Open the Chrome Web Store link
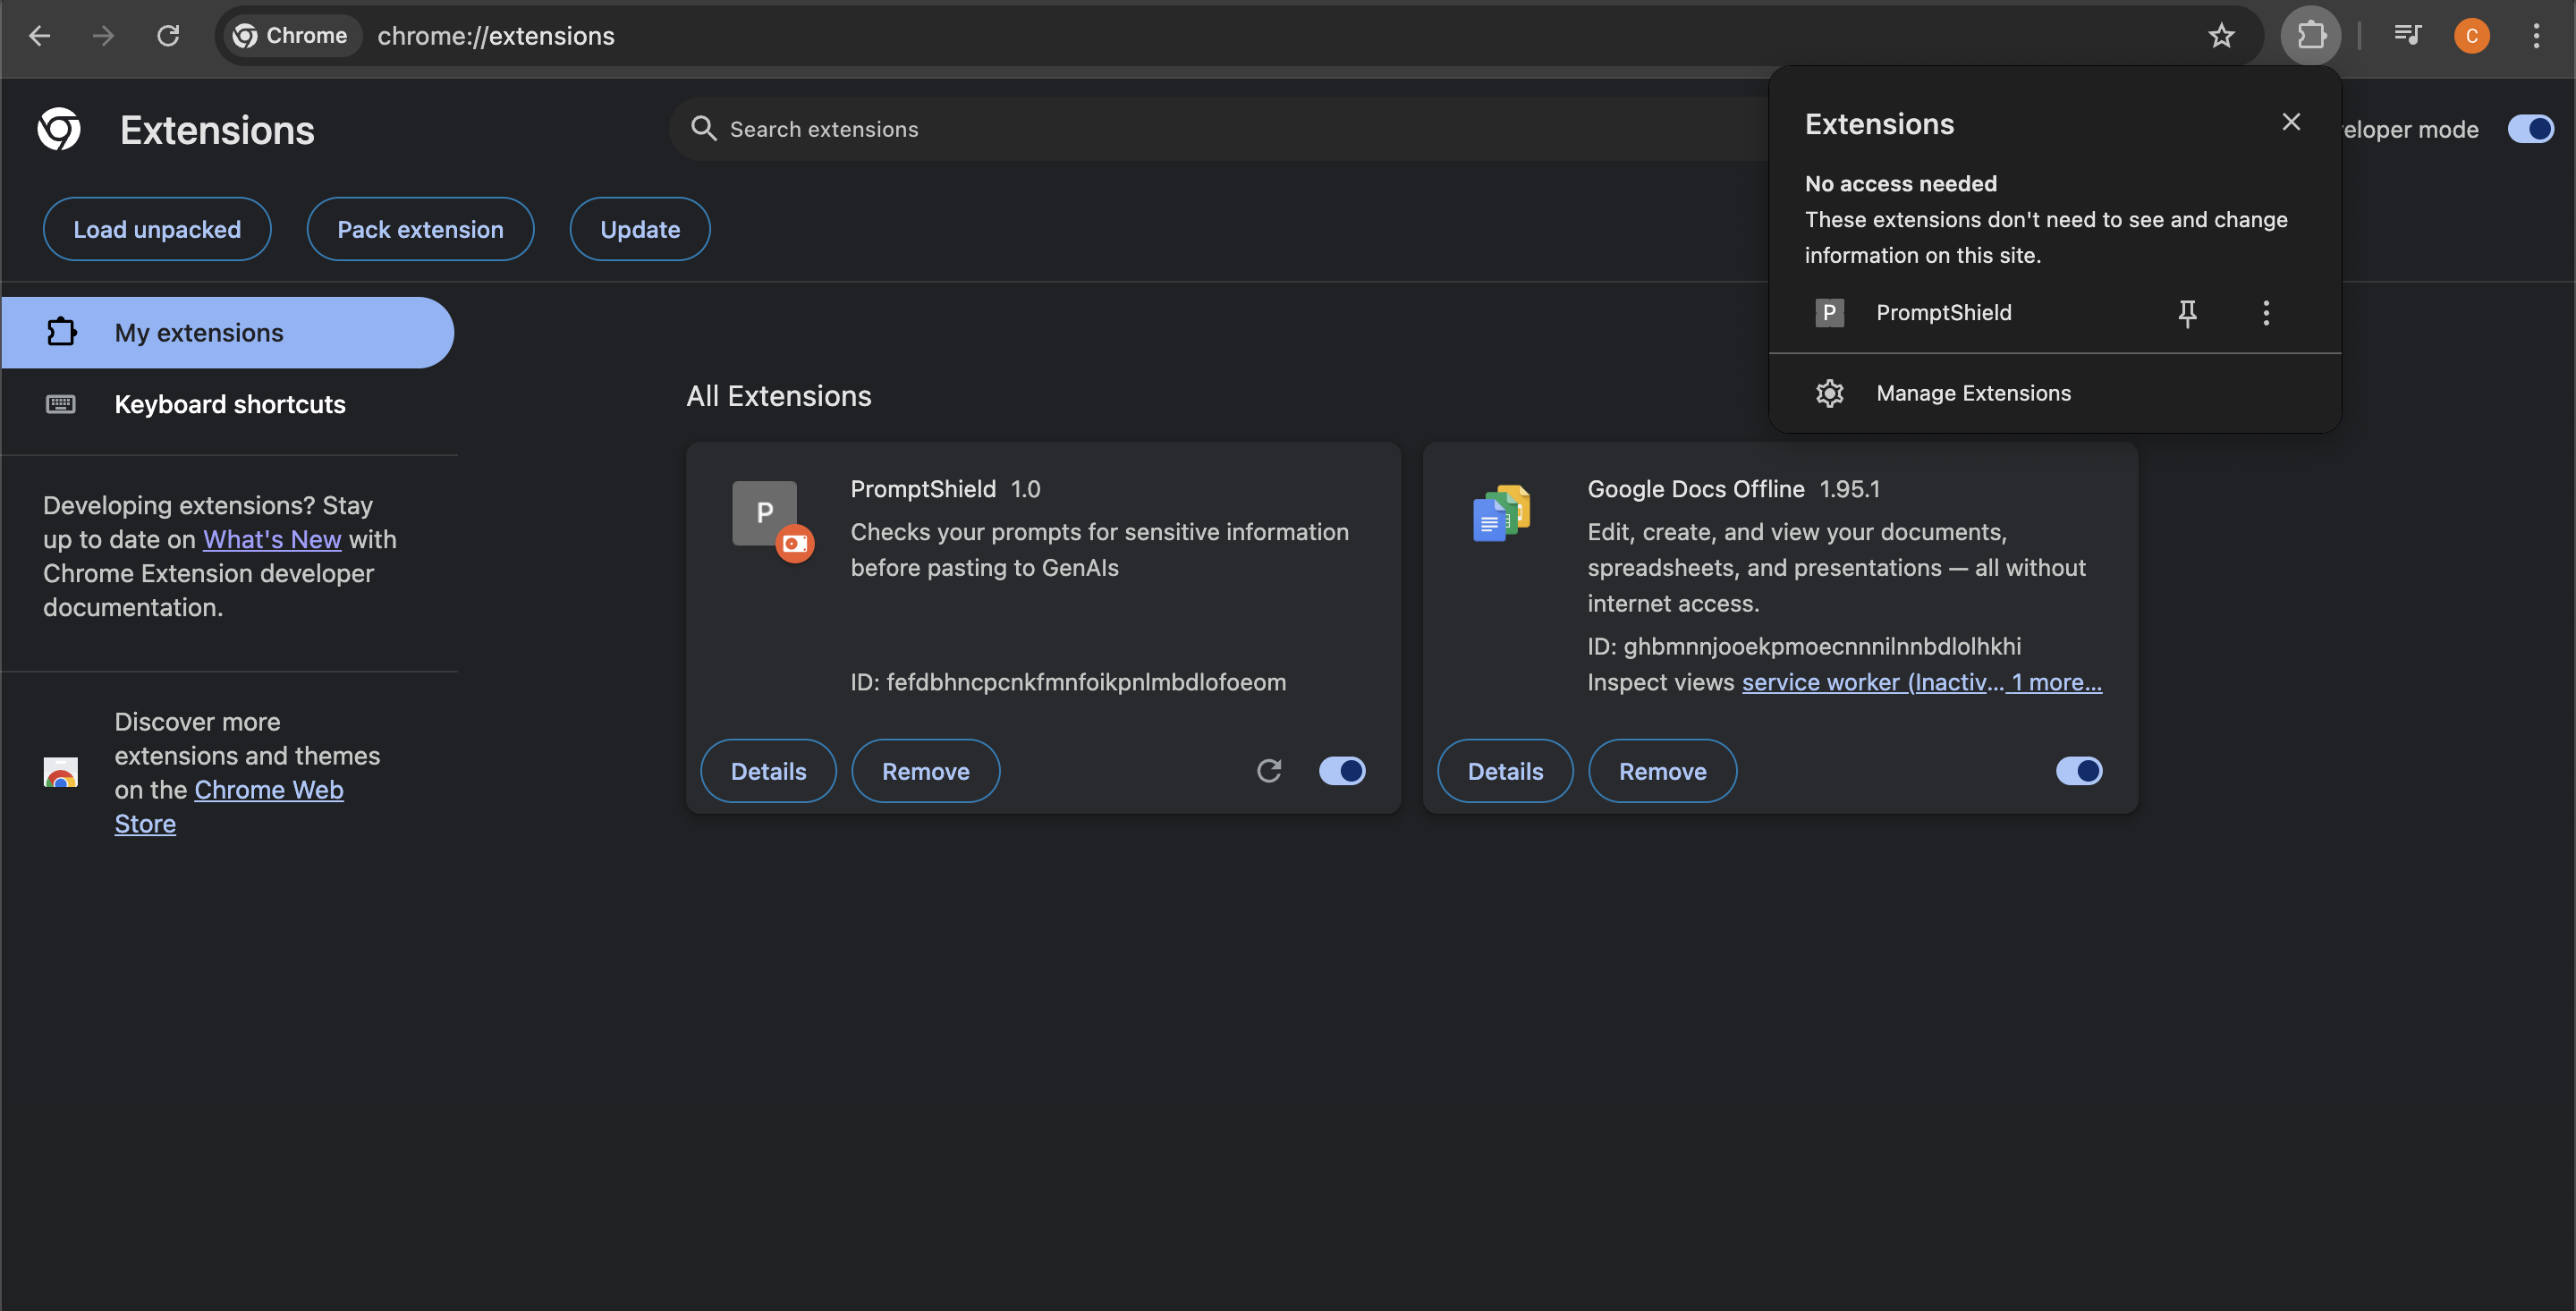2576x1311 pixels. 268,790
